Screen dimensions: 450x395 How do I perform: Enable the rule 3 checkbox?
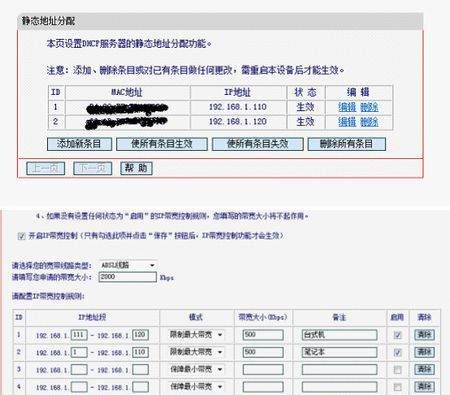pos(397,370)
